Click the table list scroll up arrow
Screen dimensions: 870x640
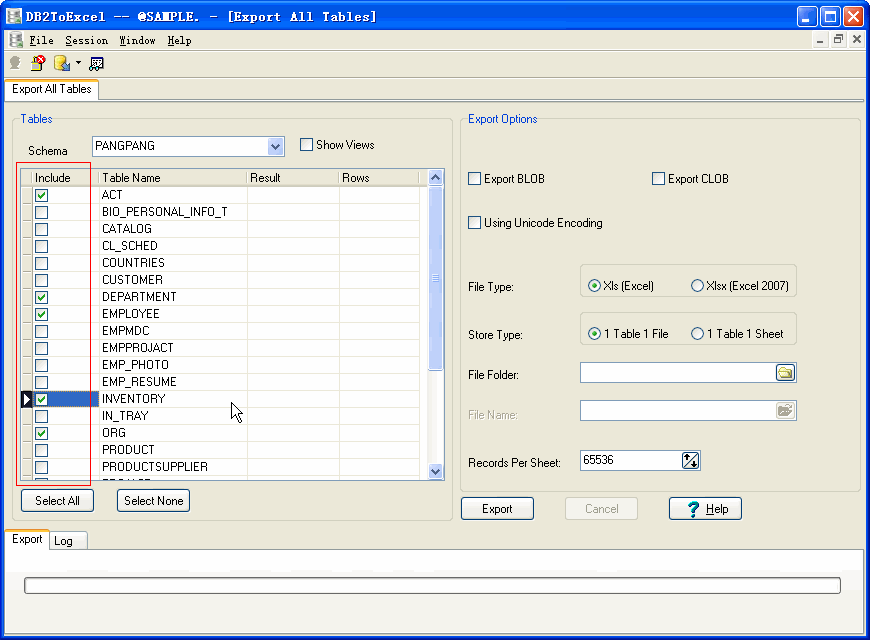point(436,178)
